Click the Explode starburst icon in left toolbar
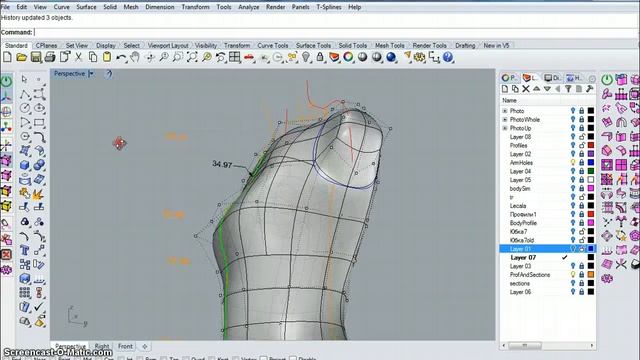640x360 pixels. [39, 193]
